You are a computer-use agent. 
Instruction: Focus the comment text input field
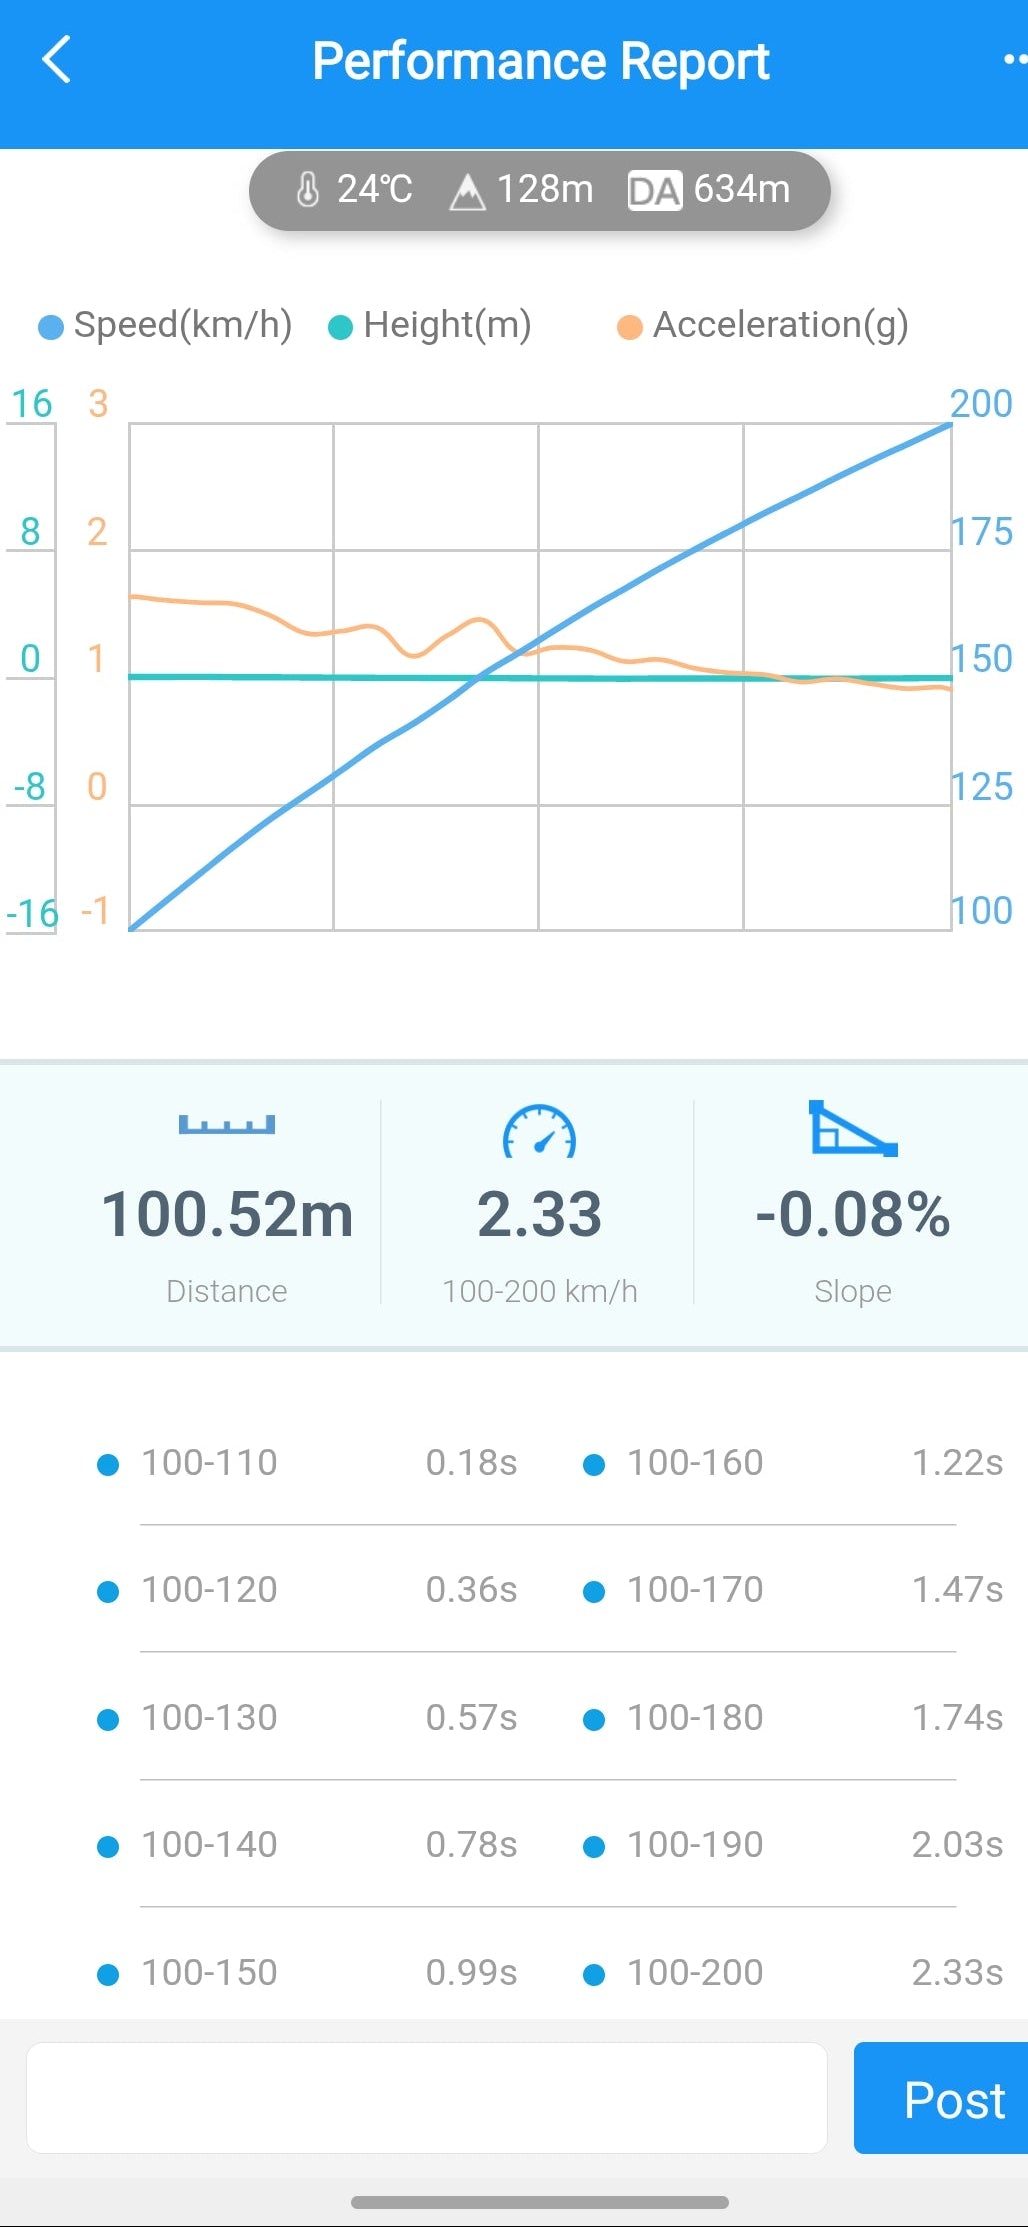(427, 2098)
